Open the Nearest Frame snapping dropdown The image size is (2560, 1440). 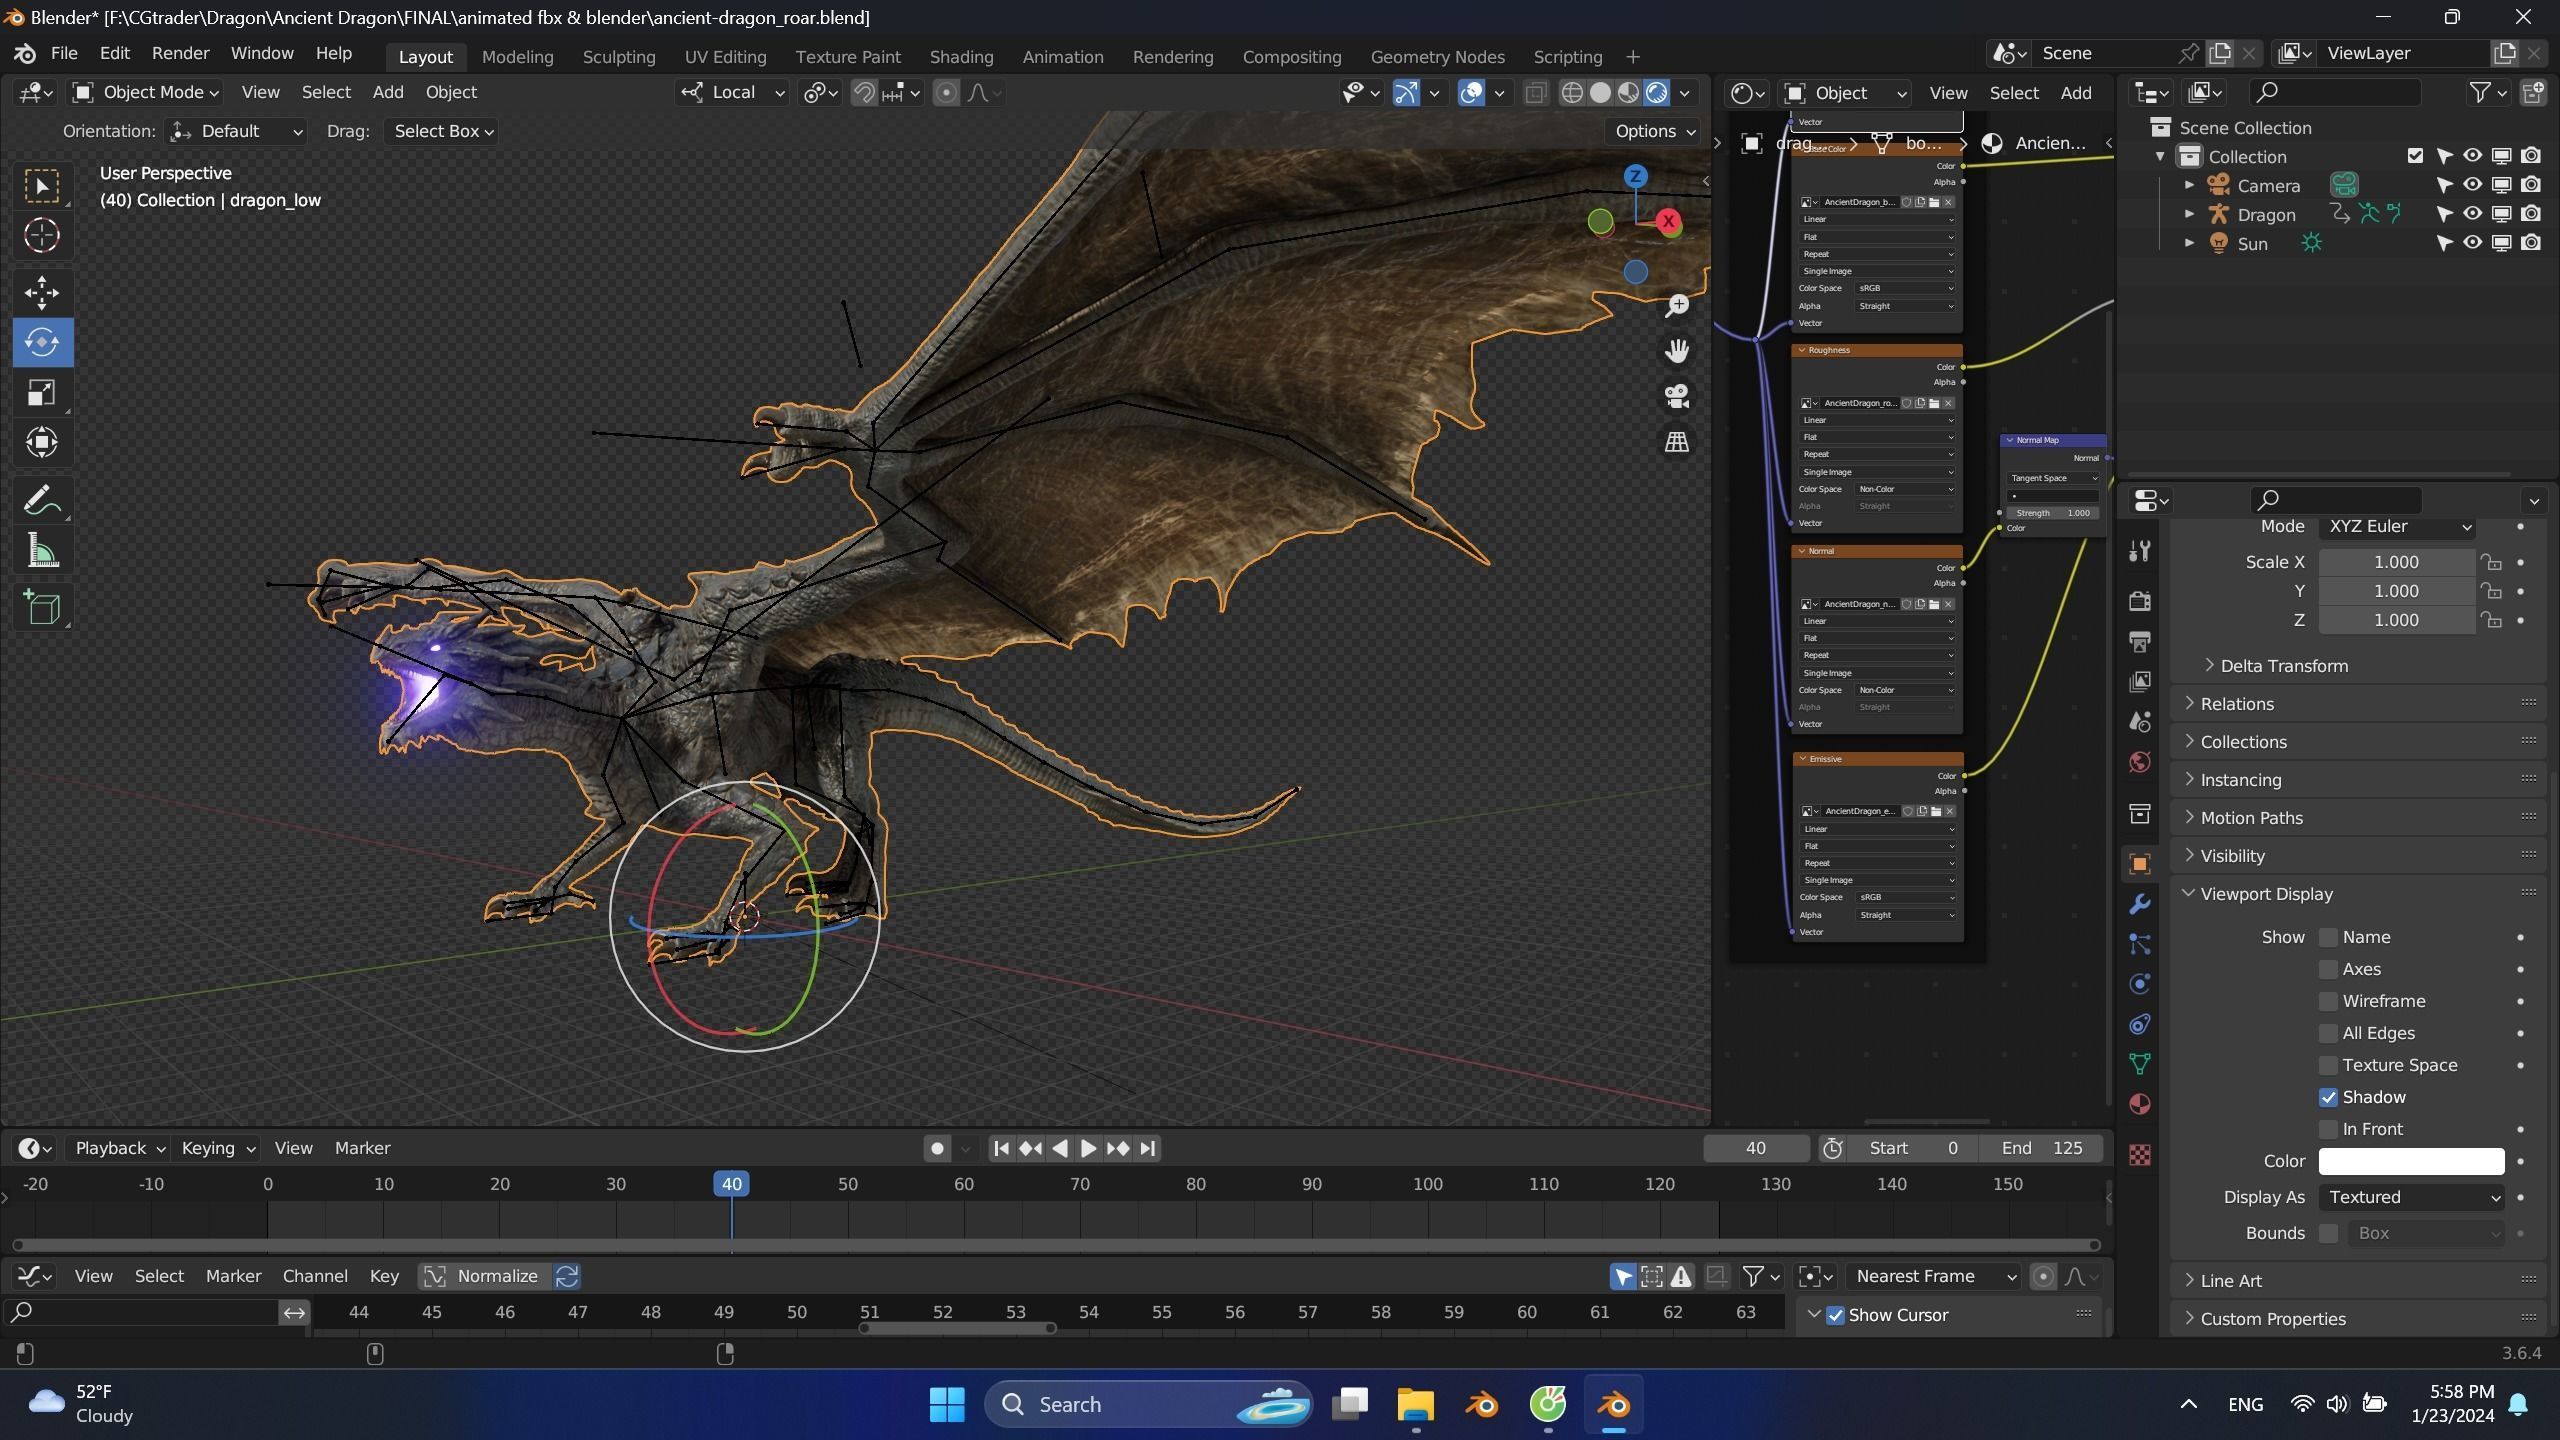coord(1934,1276)
